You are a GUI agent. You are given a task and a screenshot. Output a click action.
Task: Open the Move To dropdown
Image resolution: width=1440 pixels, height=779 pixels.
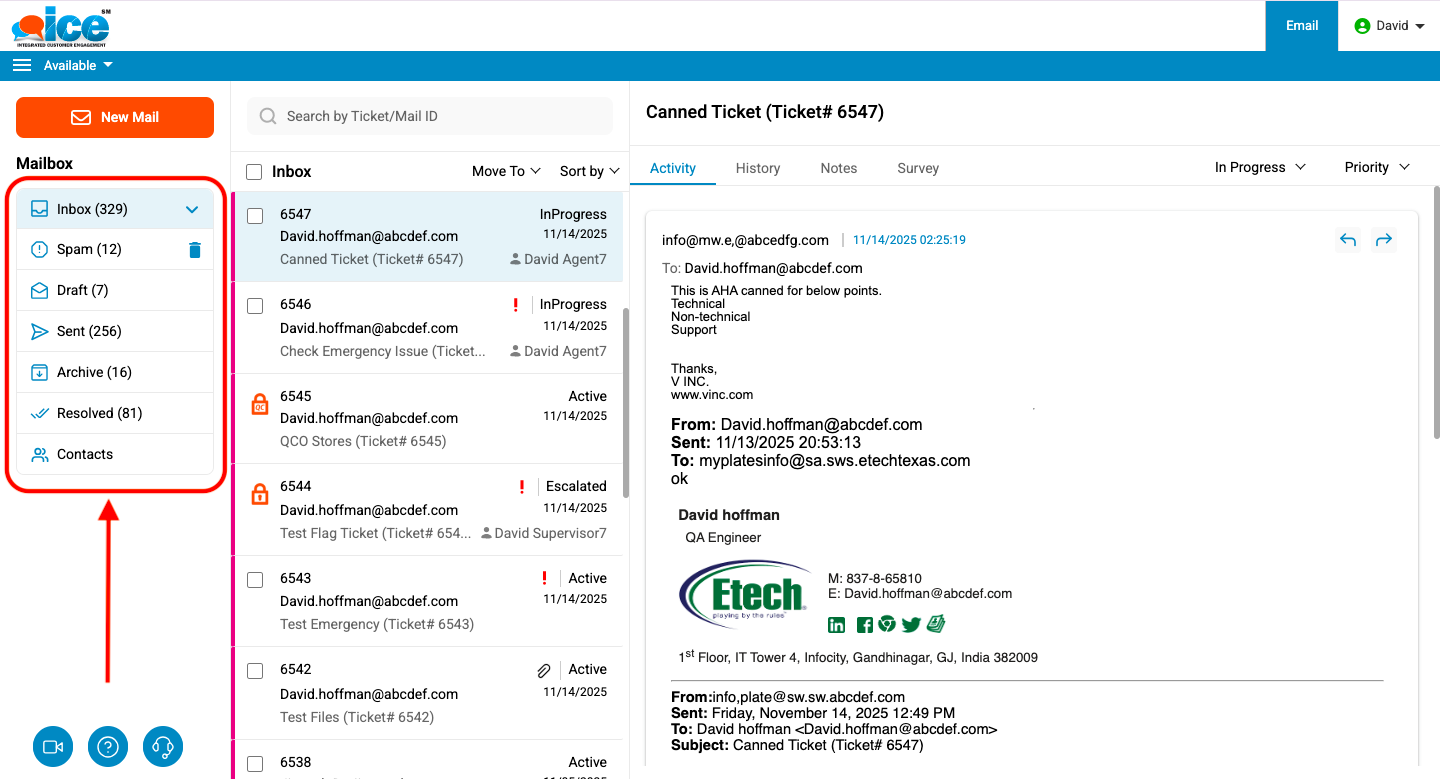click(x=506, y=171)
